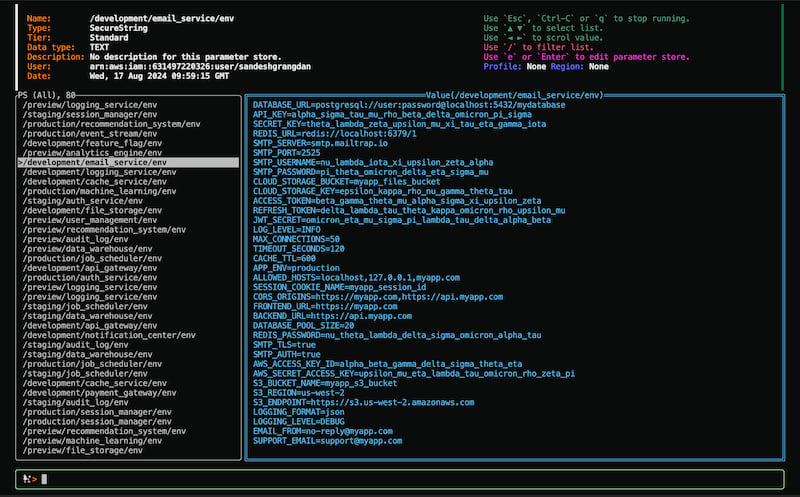Click the SMTP_PORT=2525 line
800x497 pixels.
pos(287,153)
